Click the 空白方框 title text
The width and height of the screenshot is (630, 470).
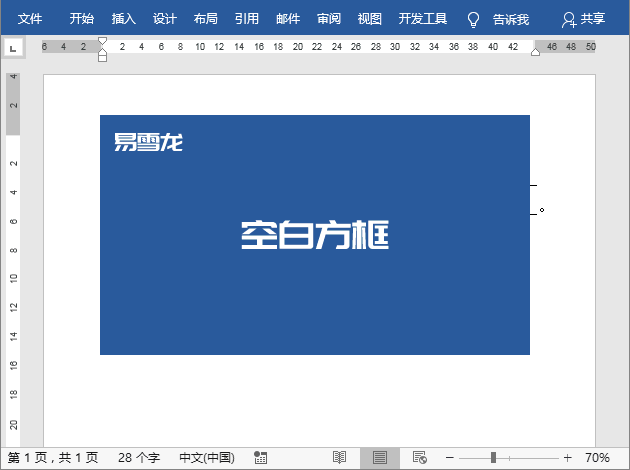[315, 235]
